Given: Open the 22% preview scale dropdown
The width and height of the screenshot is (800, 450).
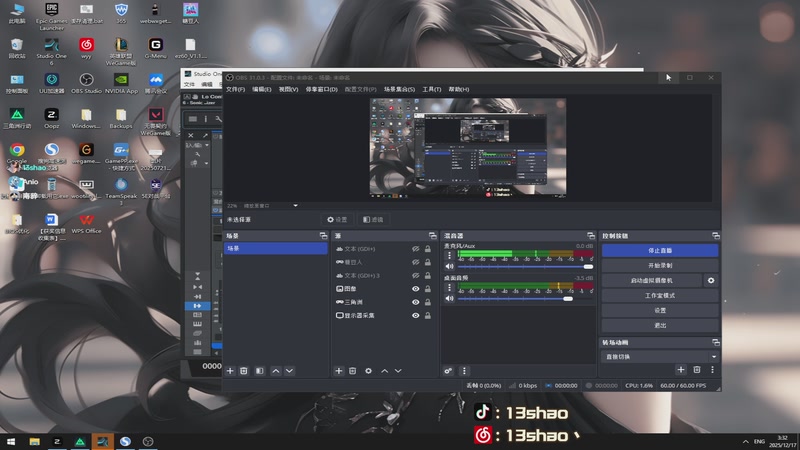Looking at the screenshot, I should click(295, 206).
